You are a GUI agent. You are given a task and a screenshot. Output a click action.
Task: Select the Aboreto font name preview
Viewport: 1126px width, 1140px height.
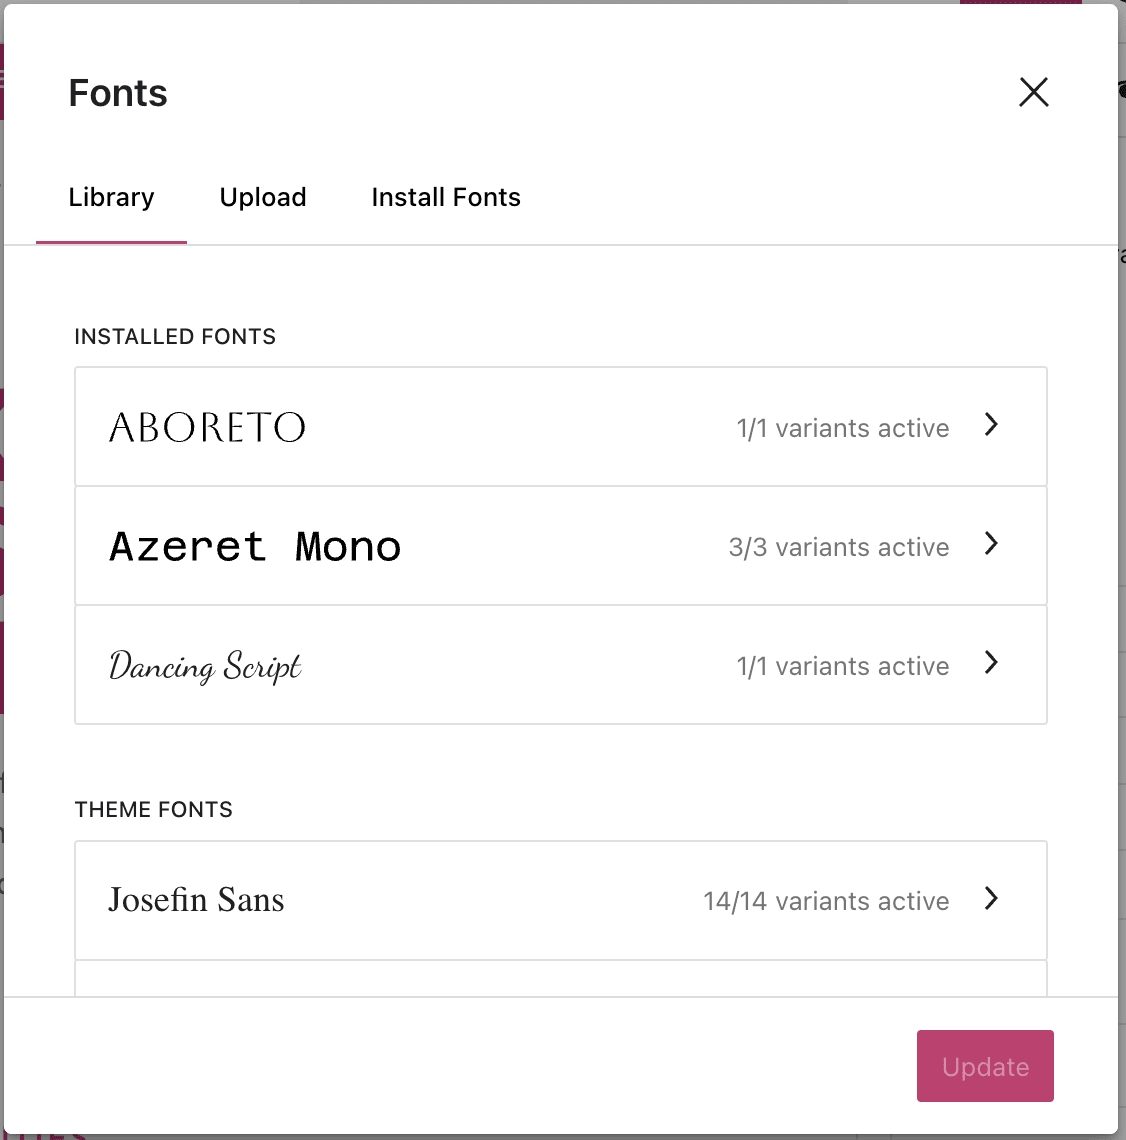pos(207,428)
